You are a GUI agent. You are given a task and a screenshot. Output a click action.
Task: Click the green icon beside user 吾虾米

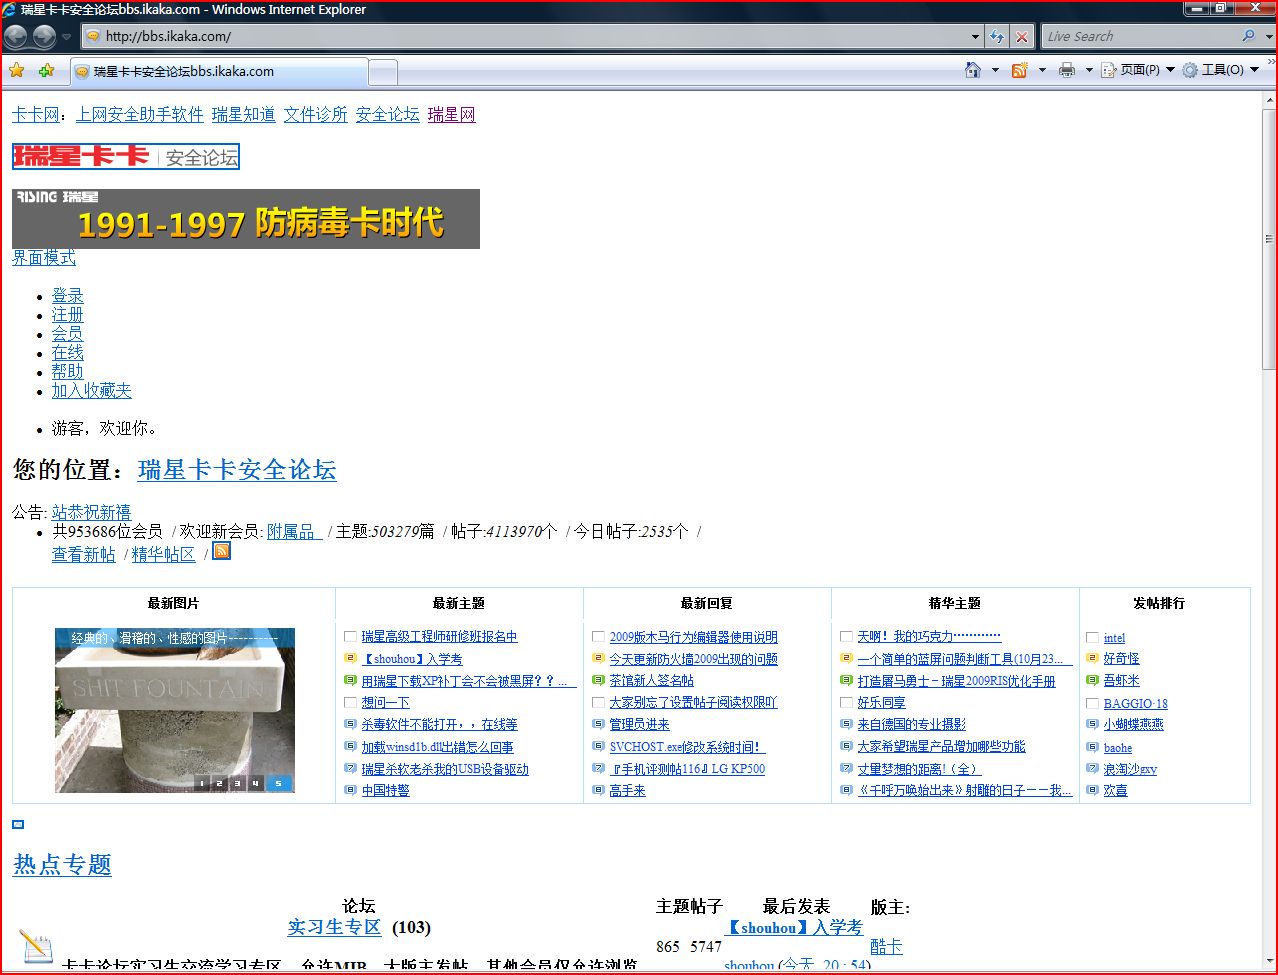pos(1092,680)
